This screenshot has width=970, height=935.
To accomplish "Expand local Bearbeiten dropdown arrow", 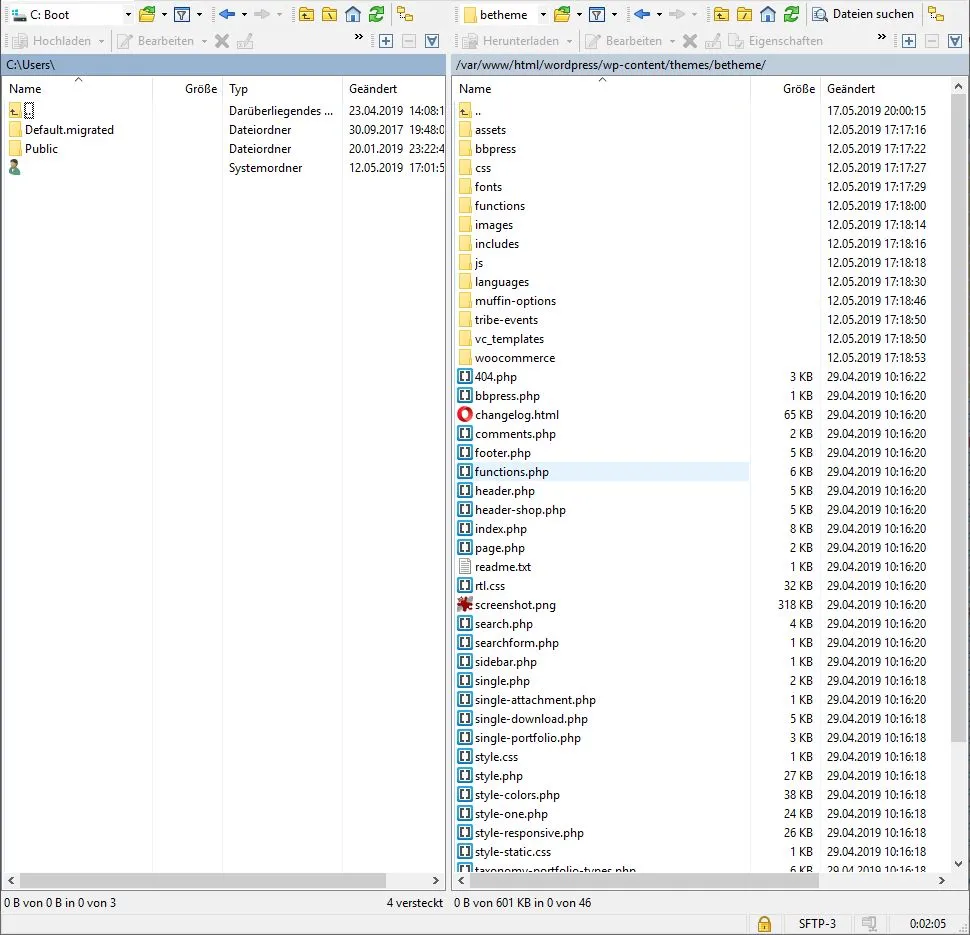I will click(x=204, y=41).
